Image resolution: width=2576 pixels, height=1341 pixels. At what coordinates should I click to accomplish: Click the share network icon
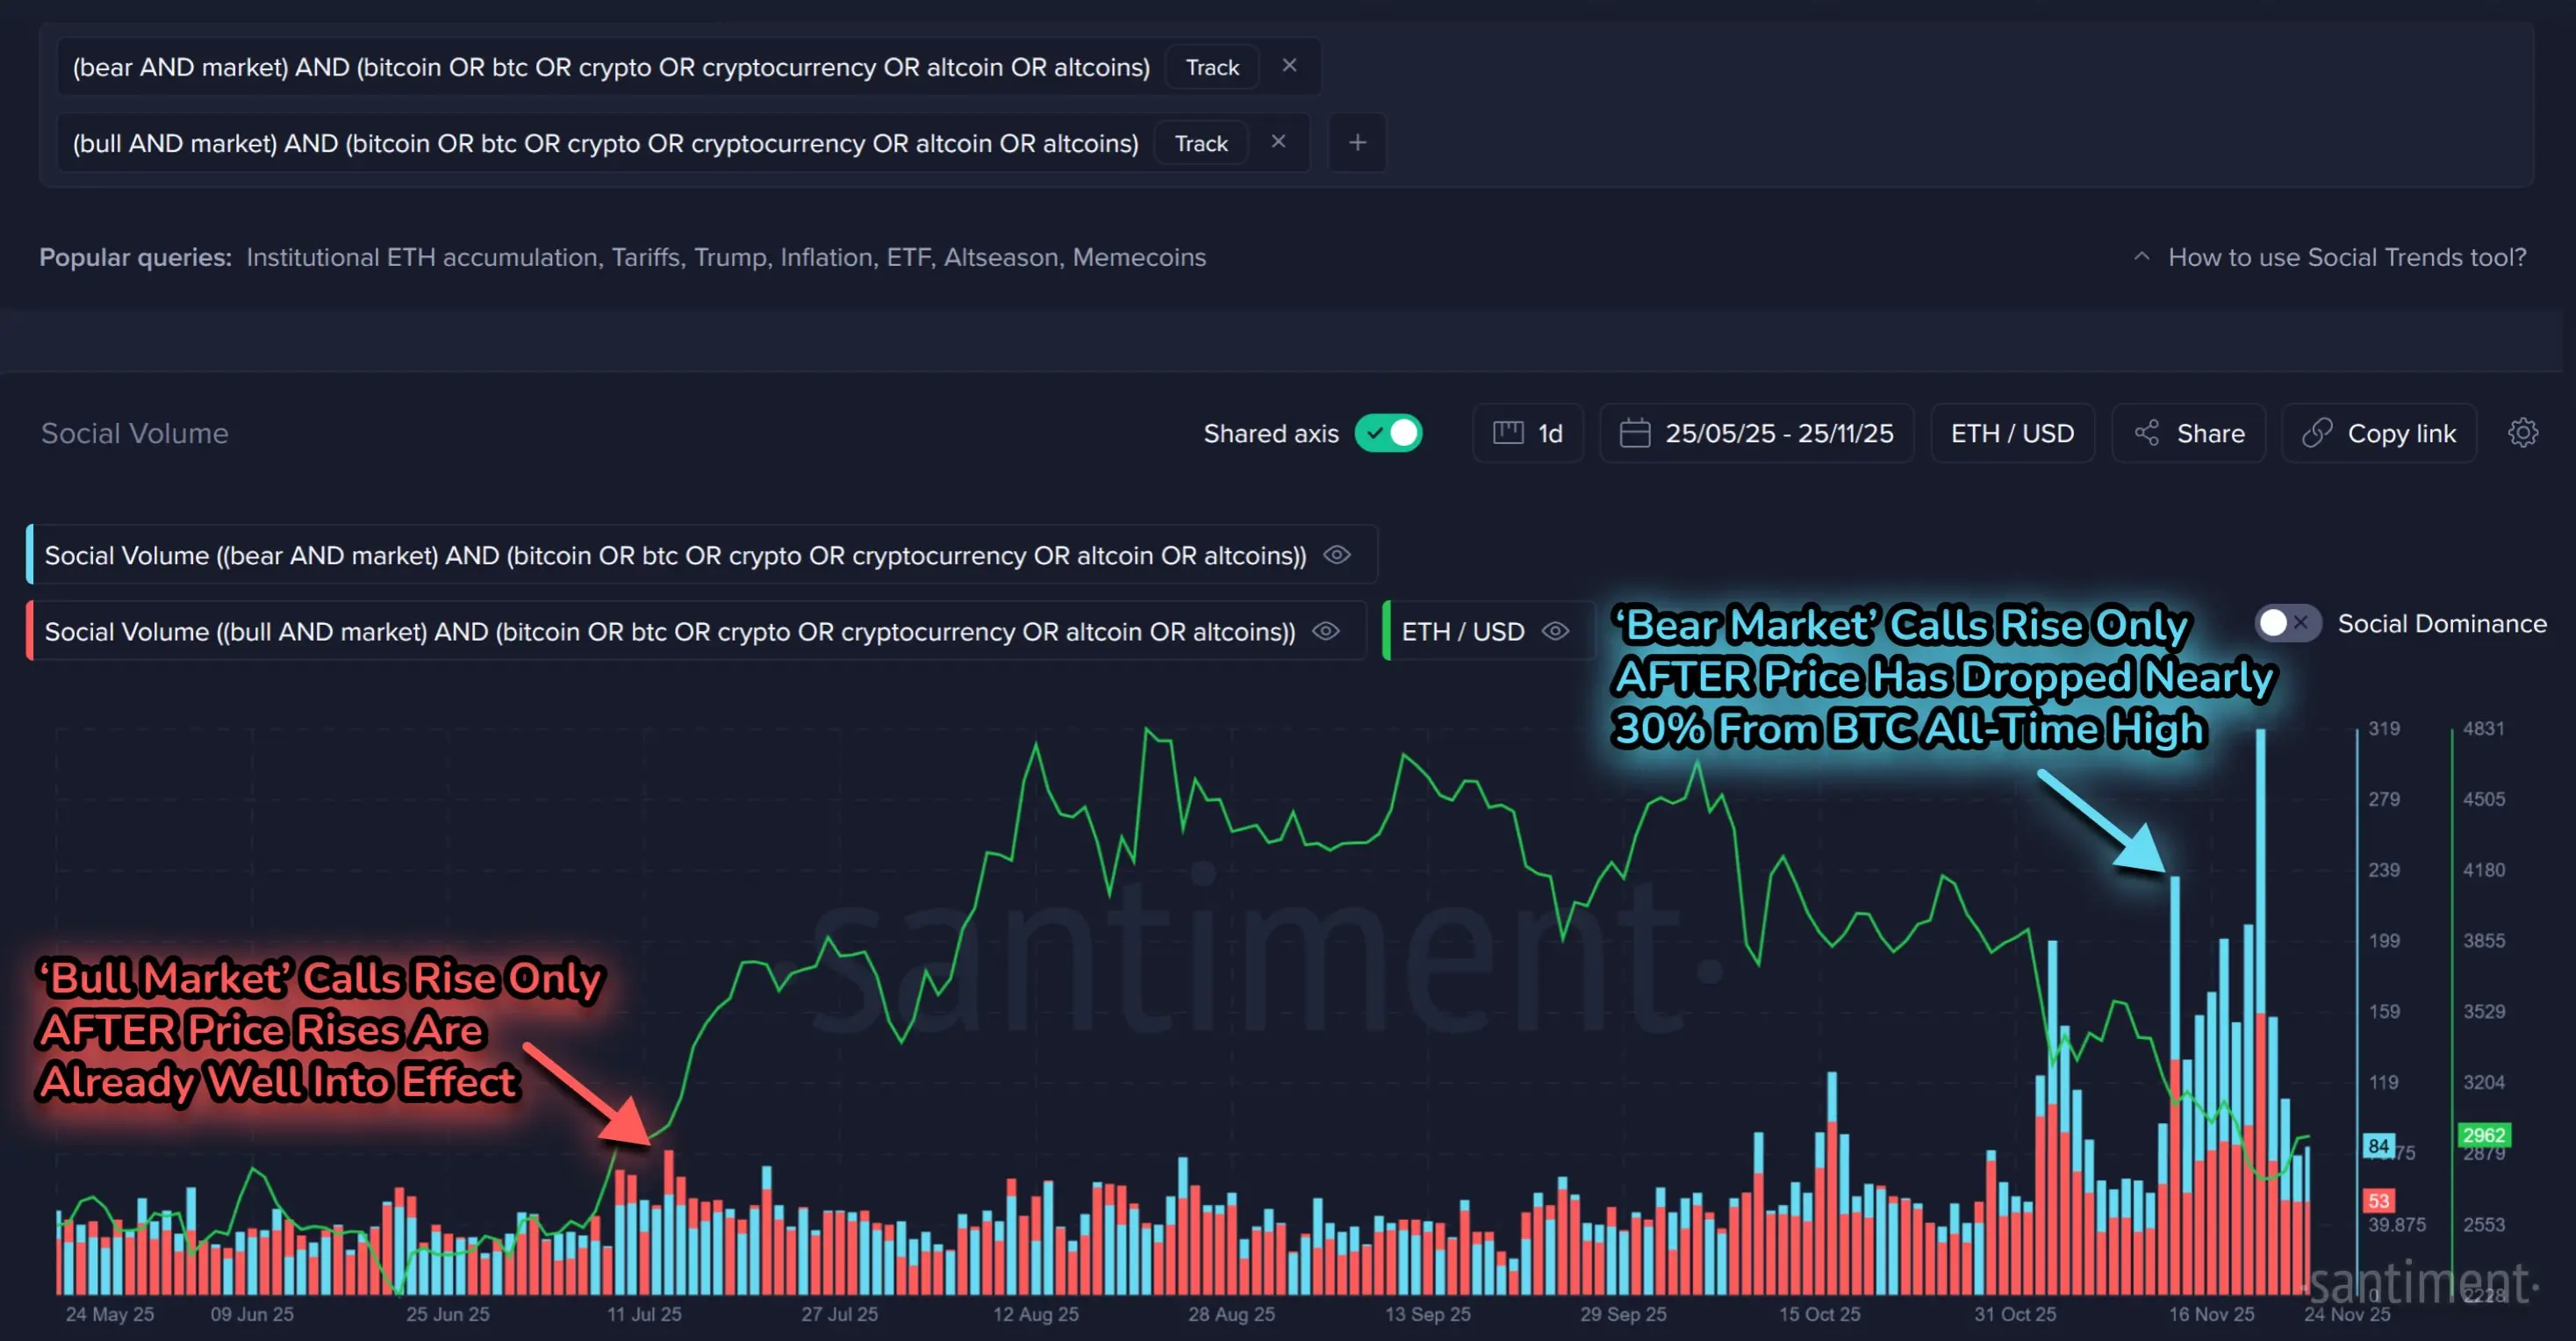[x=2146, y=433]
